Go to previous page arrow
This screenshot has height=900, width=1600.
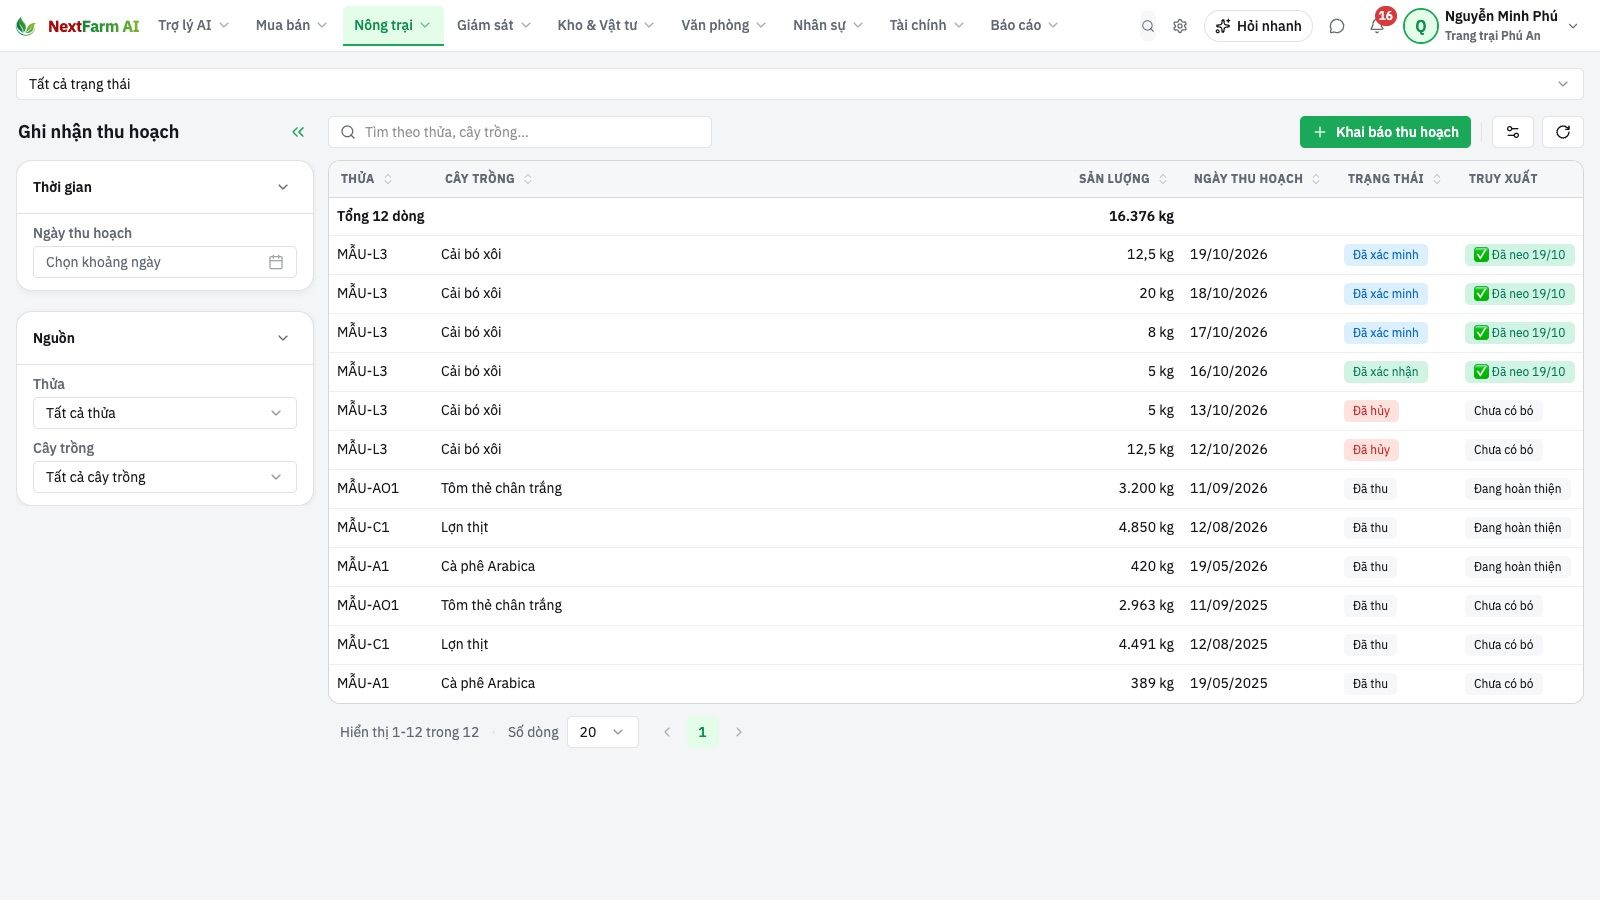[667, 732]
